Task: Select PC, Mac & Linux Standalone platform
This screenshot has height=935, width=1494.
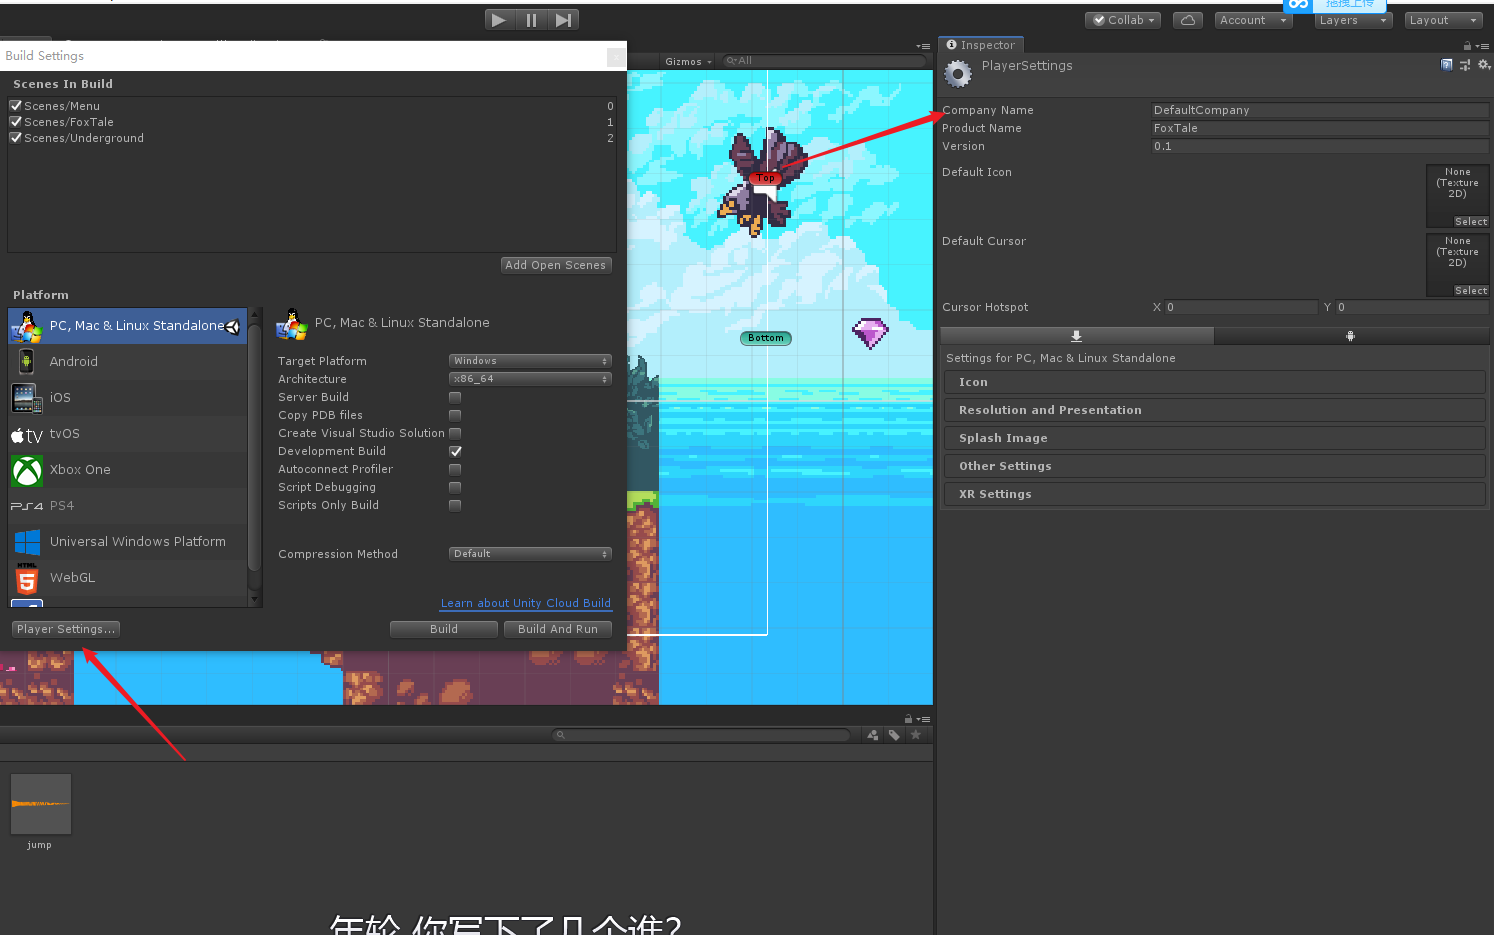Action: 127,326
